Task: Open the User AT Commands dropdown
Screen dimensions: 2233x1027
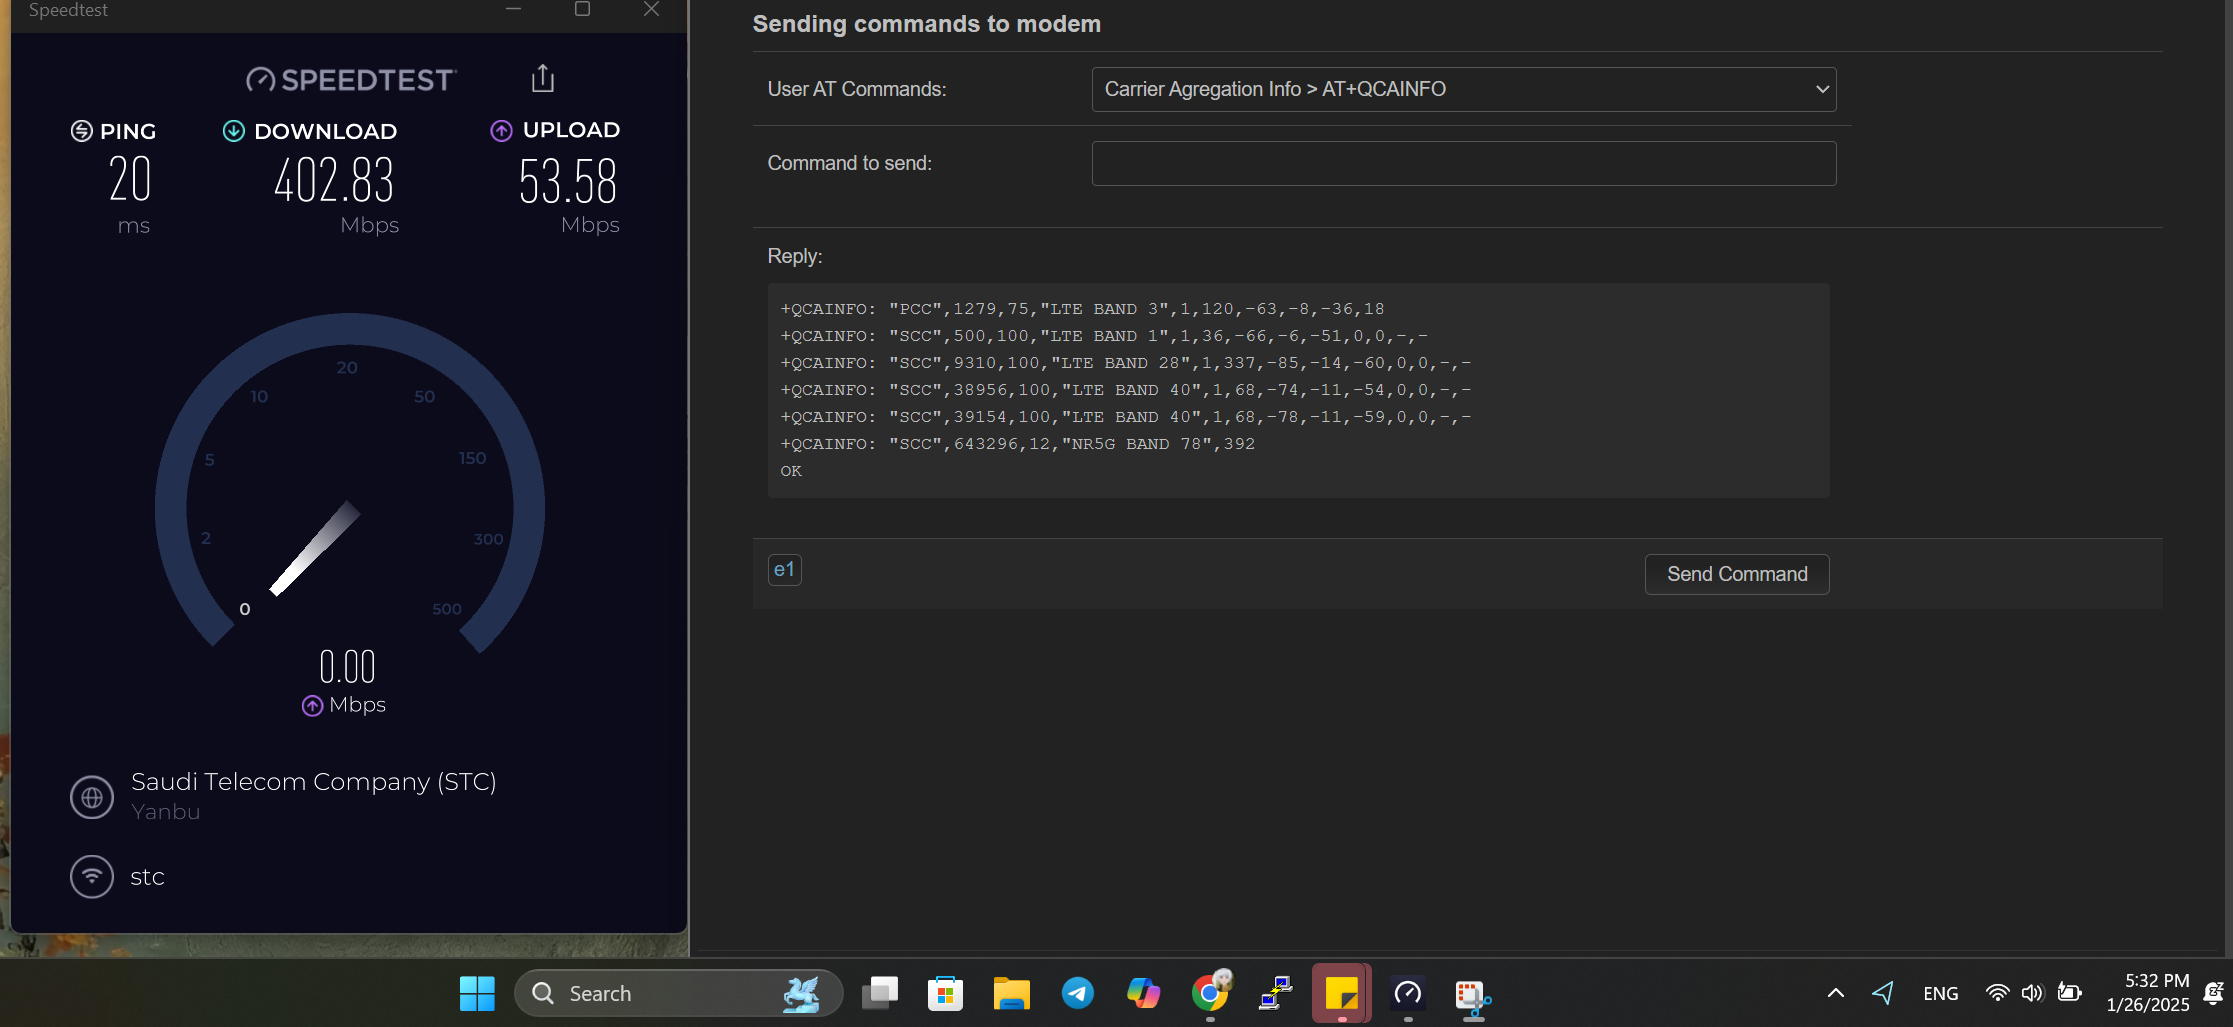Action: (x=1464, y=89)
